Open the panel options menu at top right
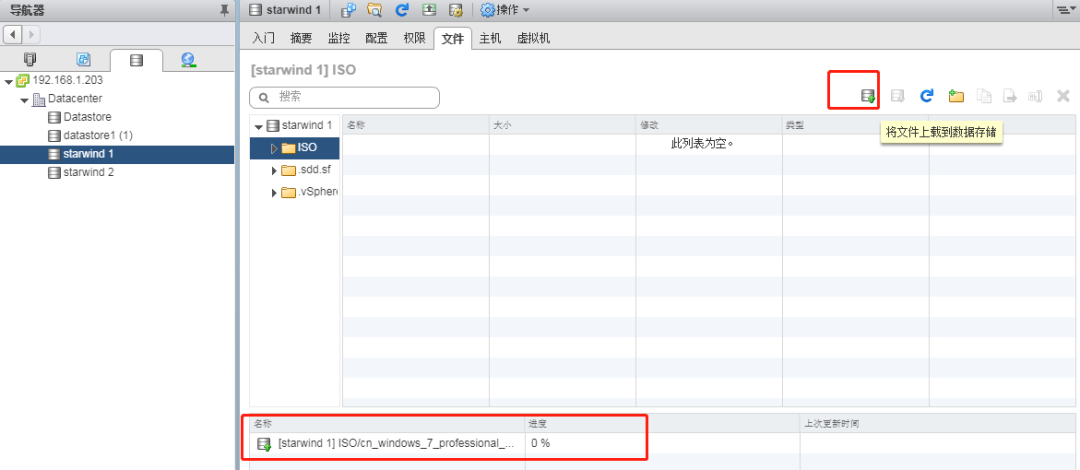Screen dimensions: 1080x470 coord(1066,10)
